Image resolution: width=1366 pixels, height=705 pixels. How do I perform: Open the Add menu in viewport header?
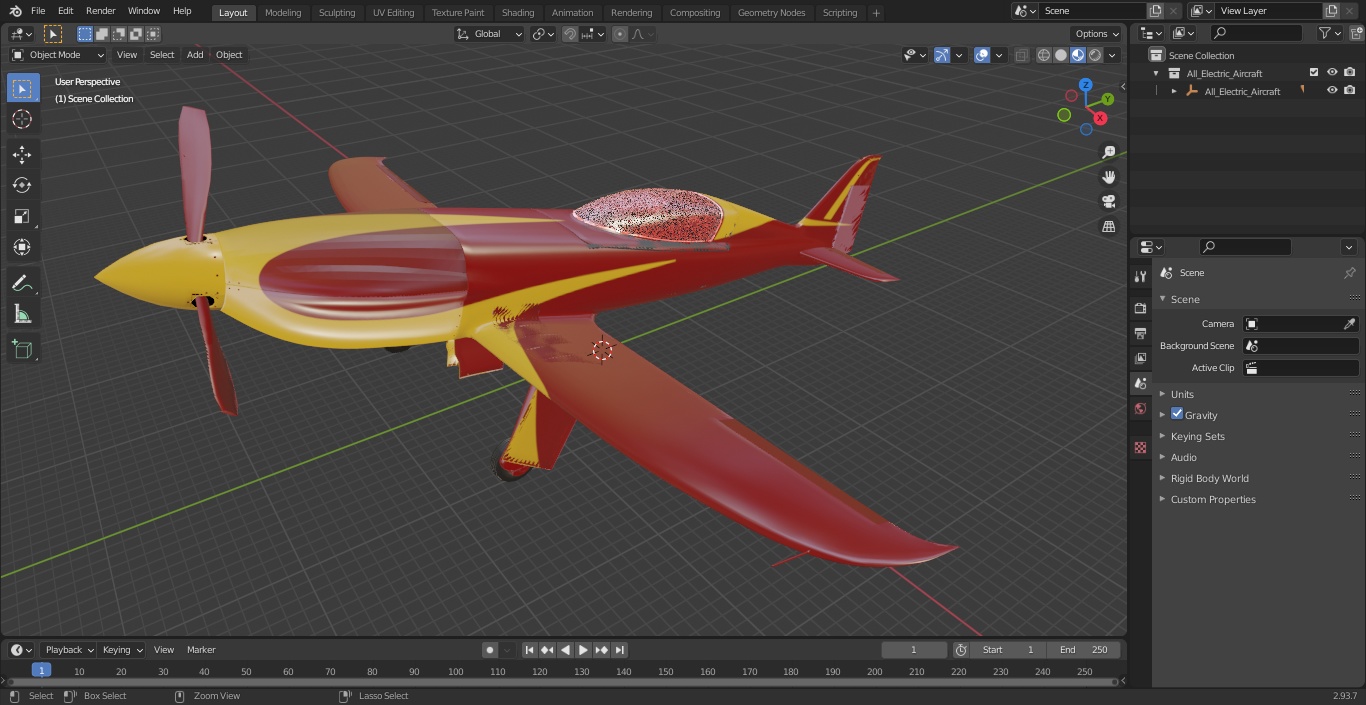point(195,55)
